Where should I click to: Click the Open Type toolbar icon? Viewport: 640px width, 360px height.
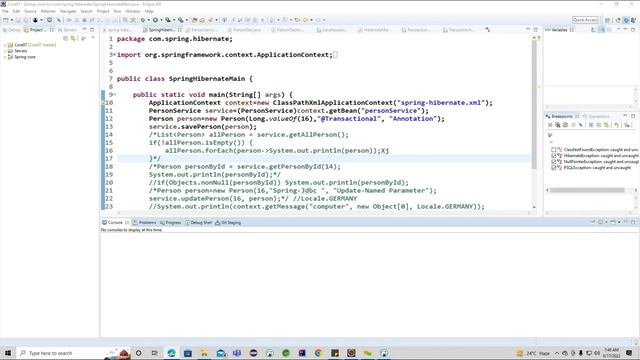tap(195, 20)
